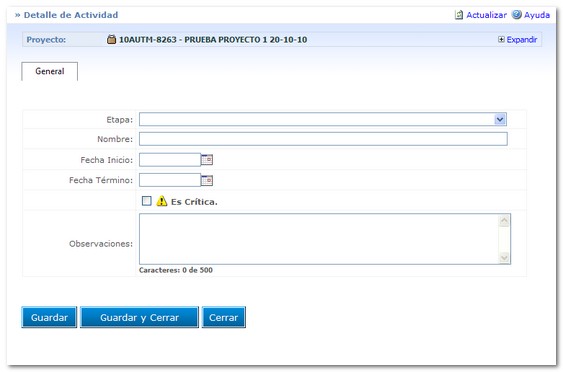Click the plus icon next to Expandir
The image size is (563, 372).
point(501,39)
